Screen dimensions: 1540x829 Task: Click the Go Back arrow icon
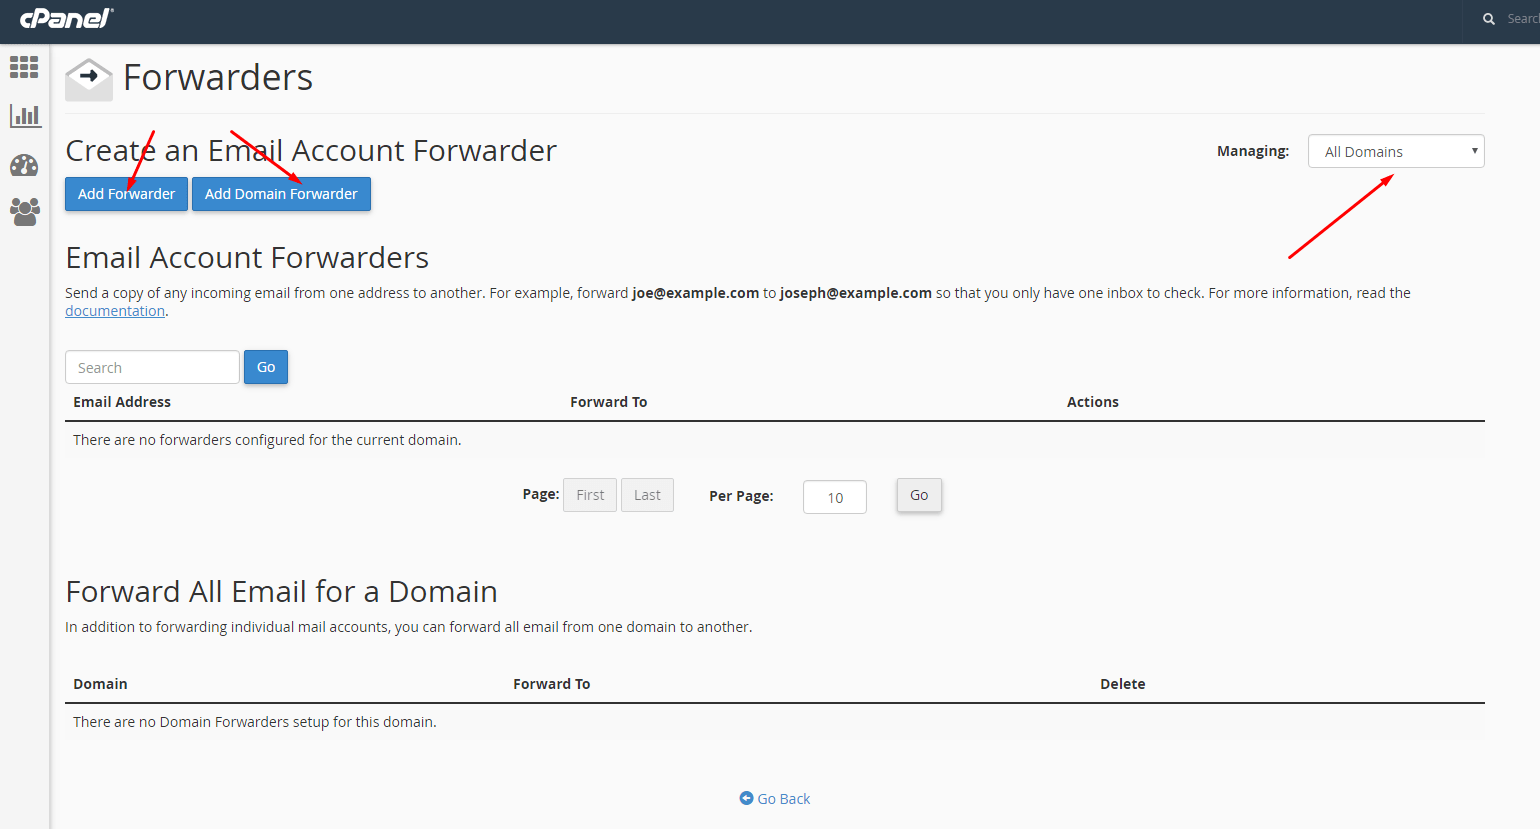[746, 798]
